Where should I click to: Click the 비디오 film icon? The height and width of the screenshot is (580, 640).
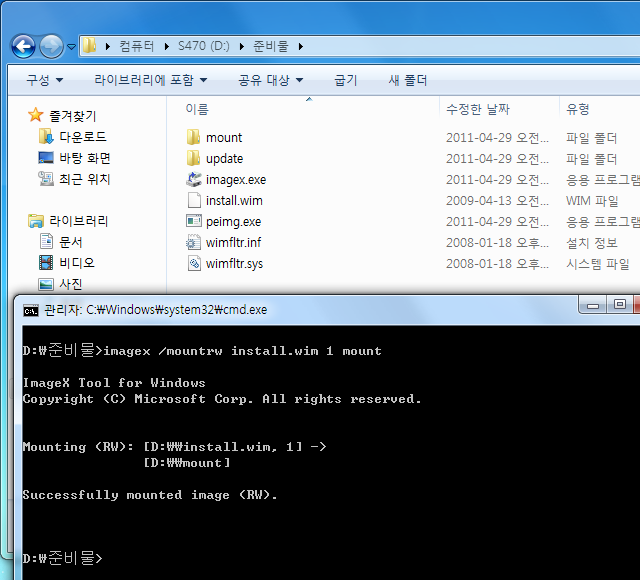(46, 262)
